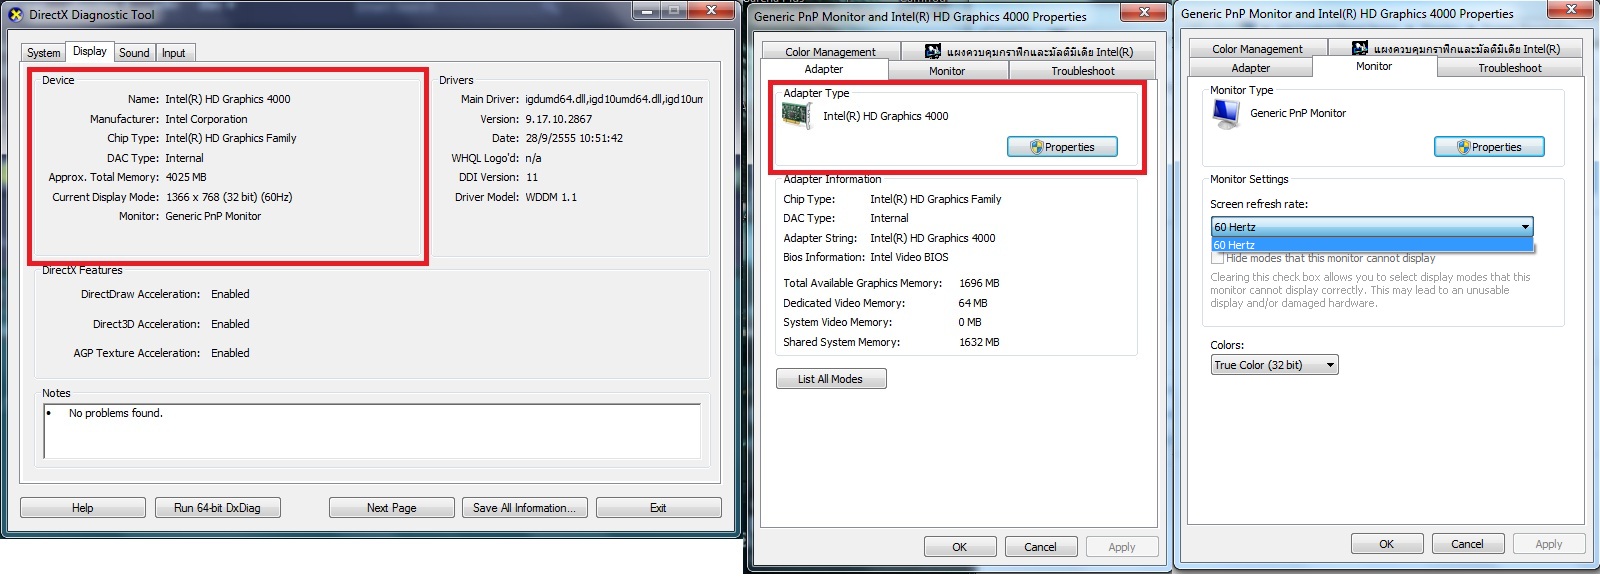Select Adapter tab in middle window
1600x578 pixels.
(x=824, y=69)
